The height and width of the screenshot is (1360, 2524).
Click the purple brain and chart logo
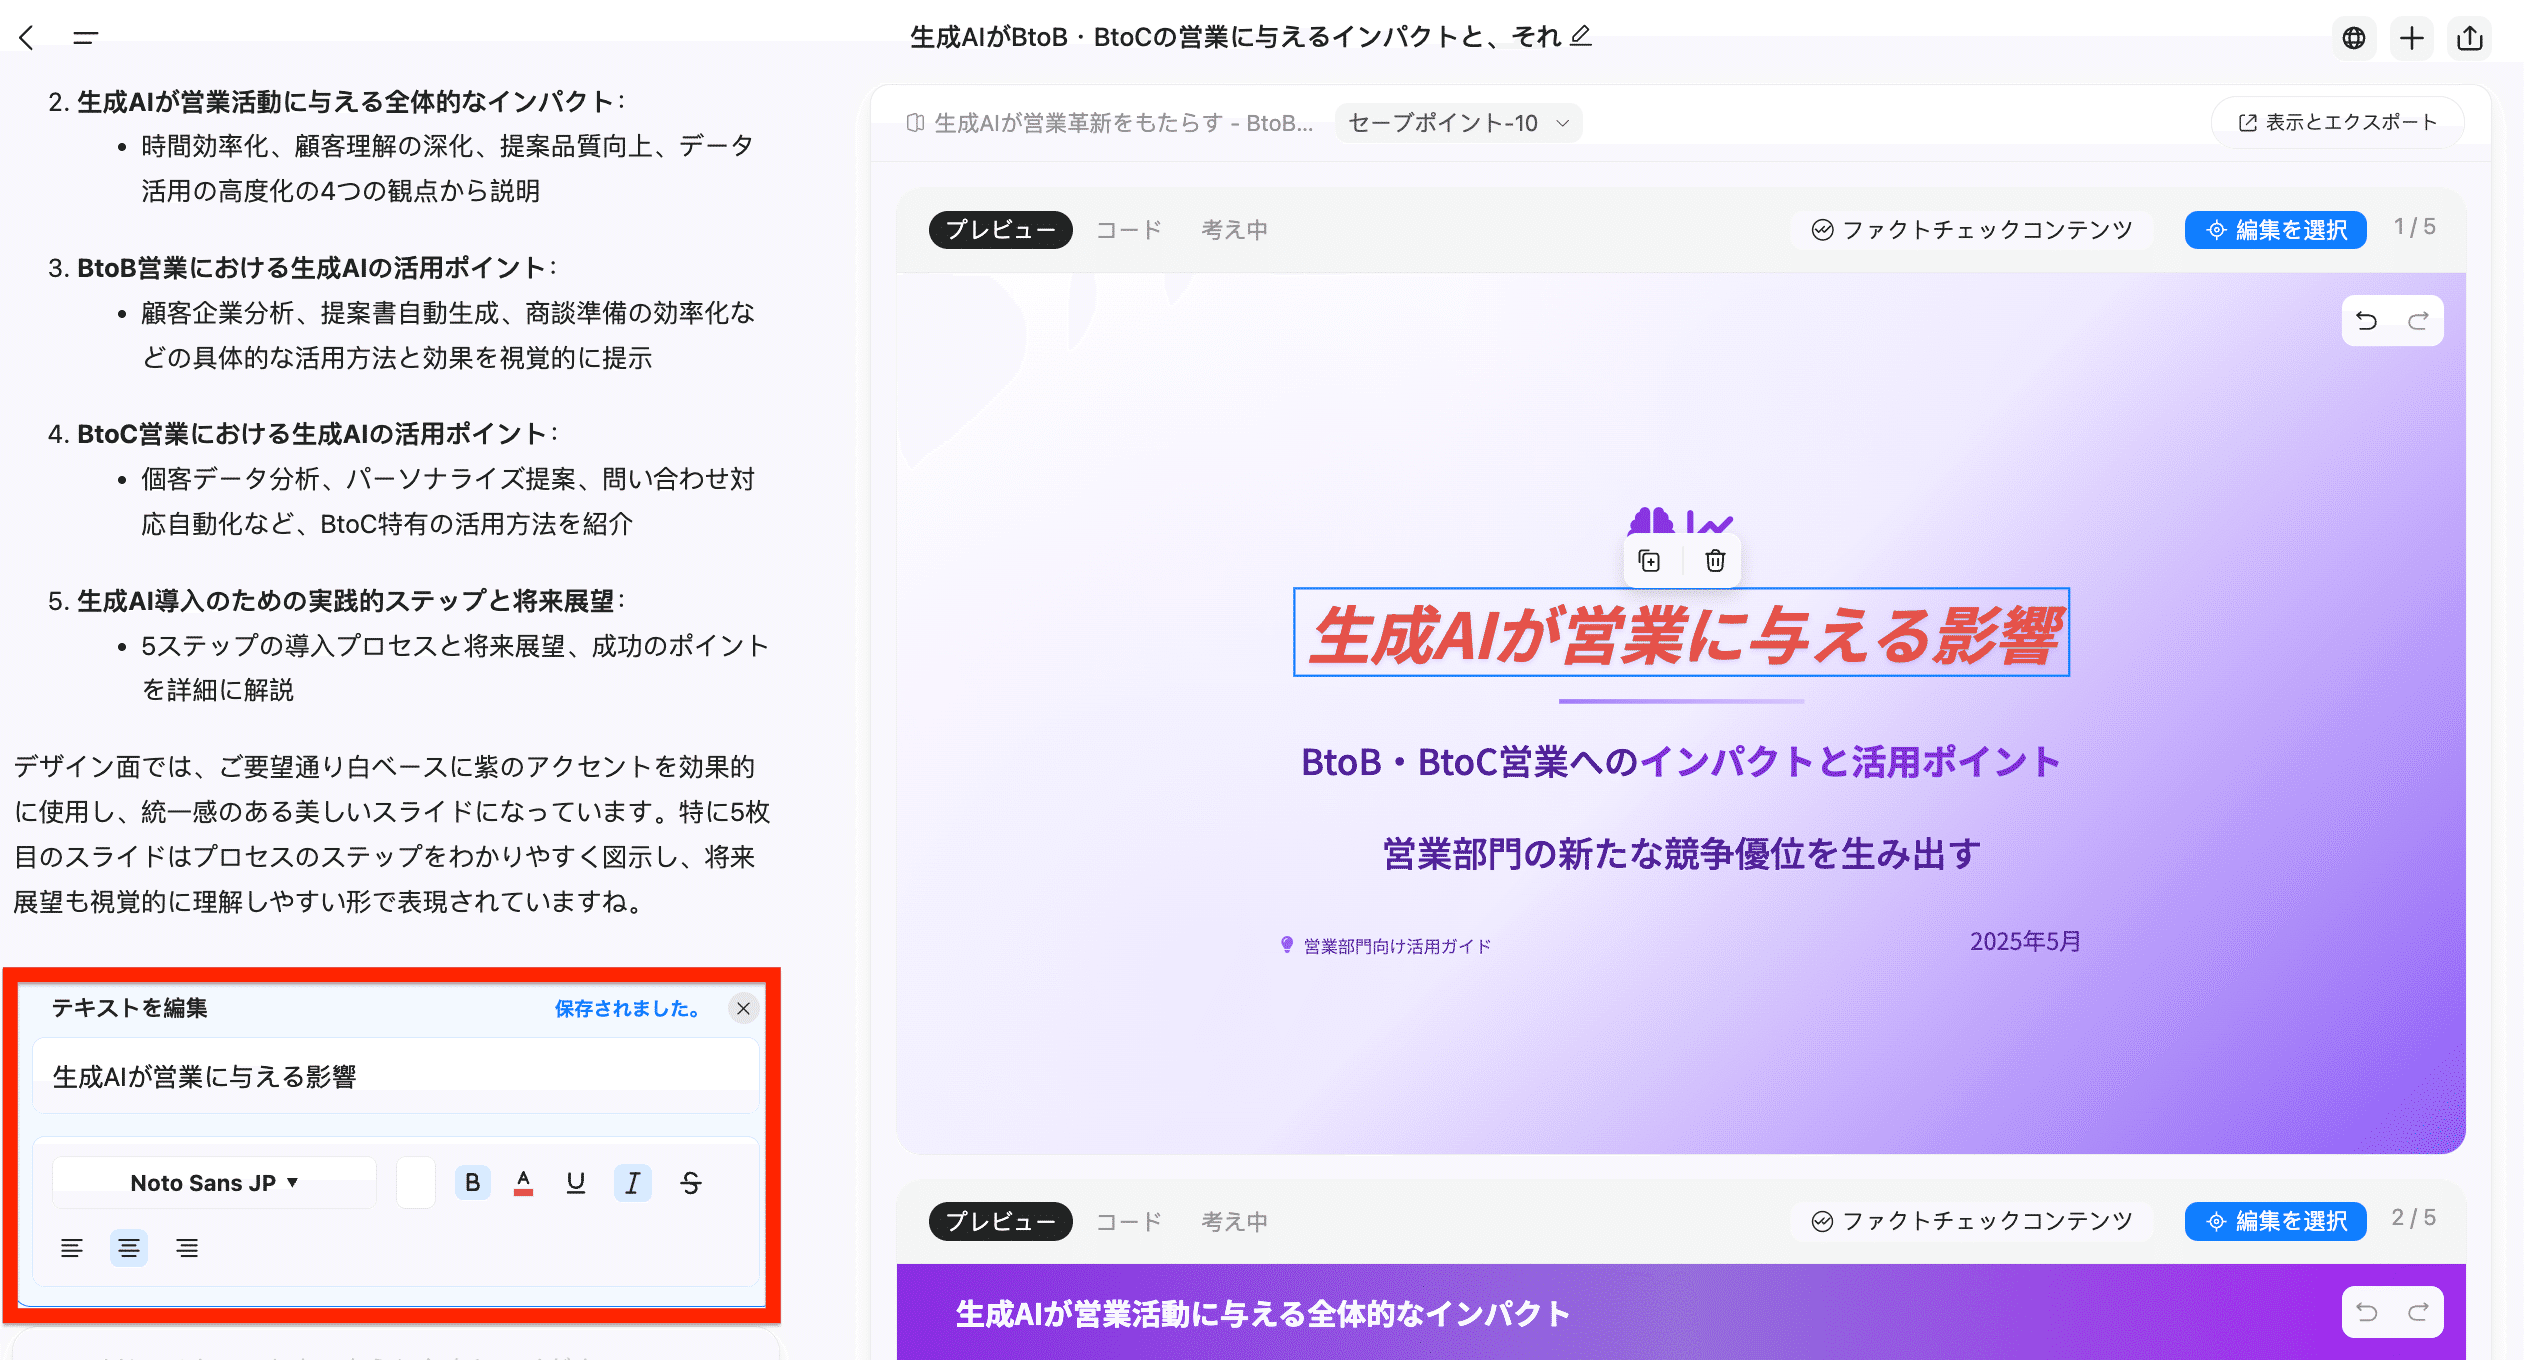click(x=1680, y=521)
